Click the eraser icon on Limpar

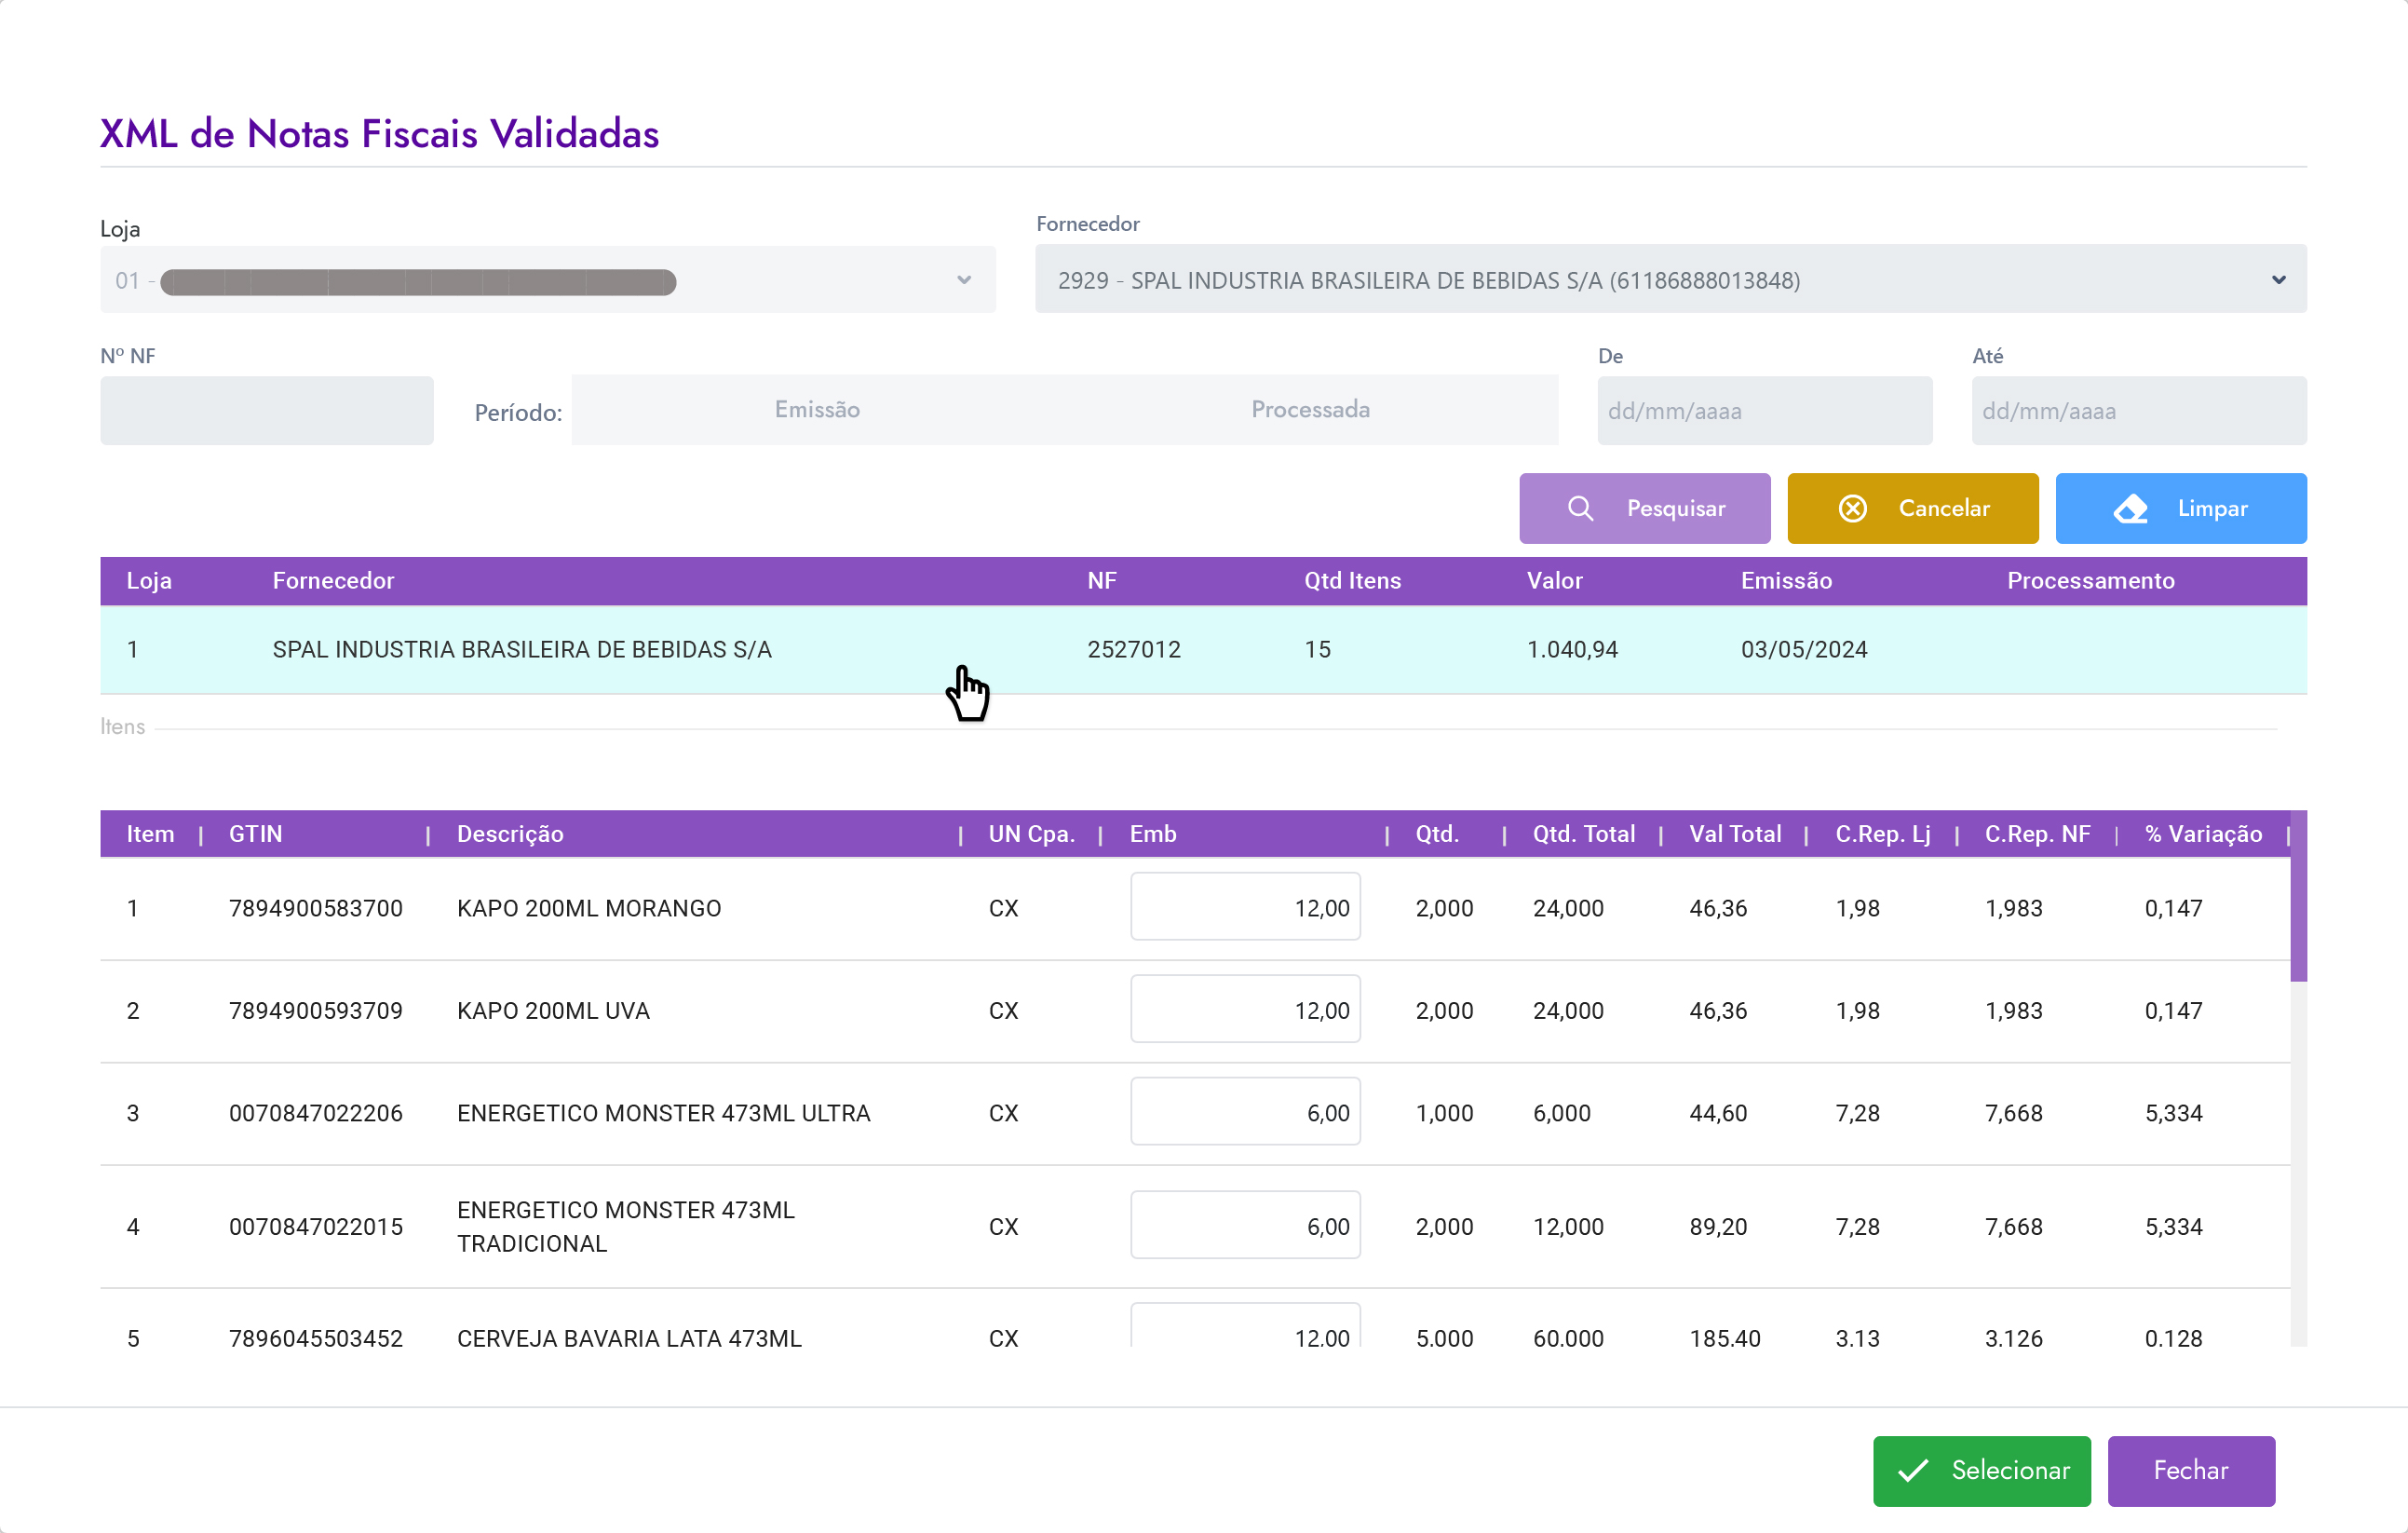(2130, 508)
